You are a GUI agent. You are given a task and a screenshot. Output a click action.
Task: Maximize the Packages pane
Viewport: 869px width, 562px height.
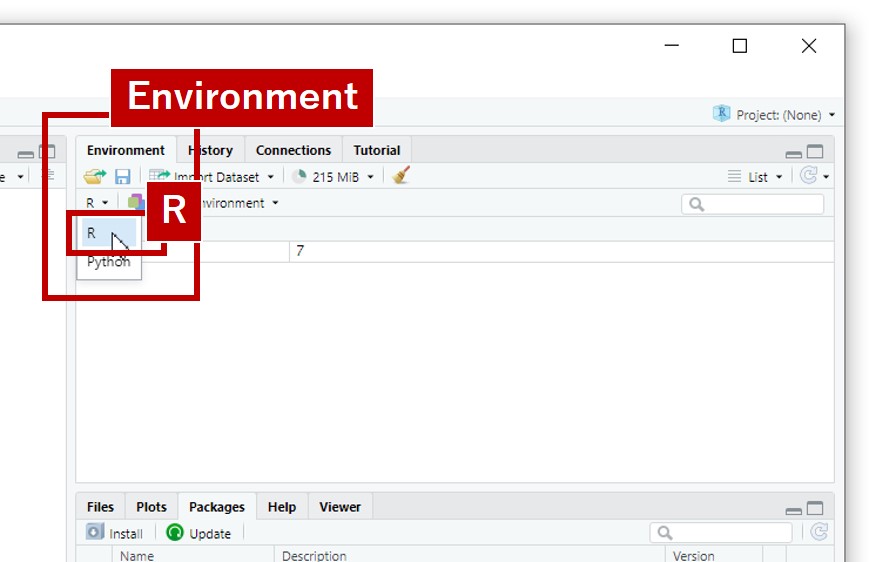tap(815, 508)
